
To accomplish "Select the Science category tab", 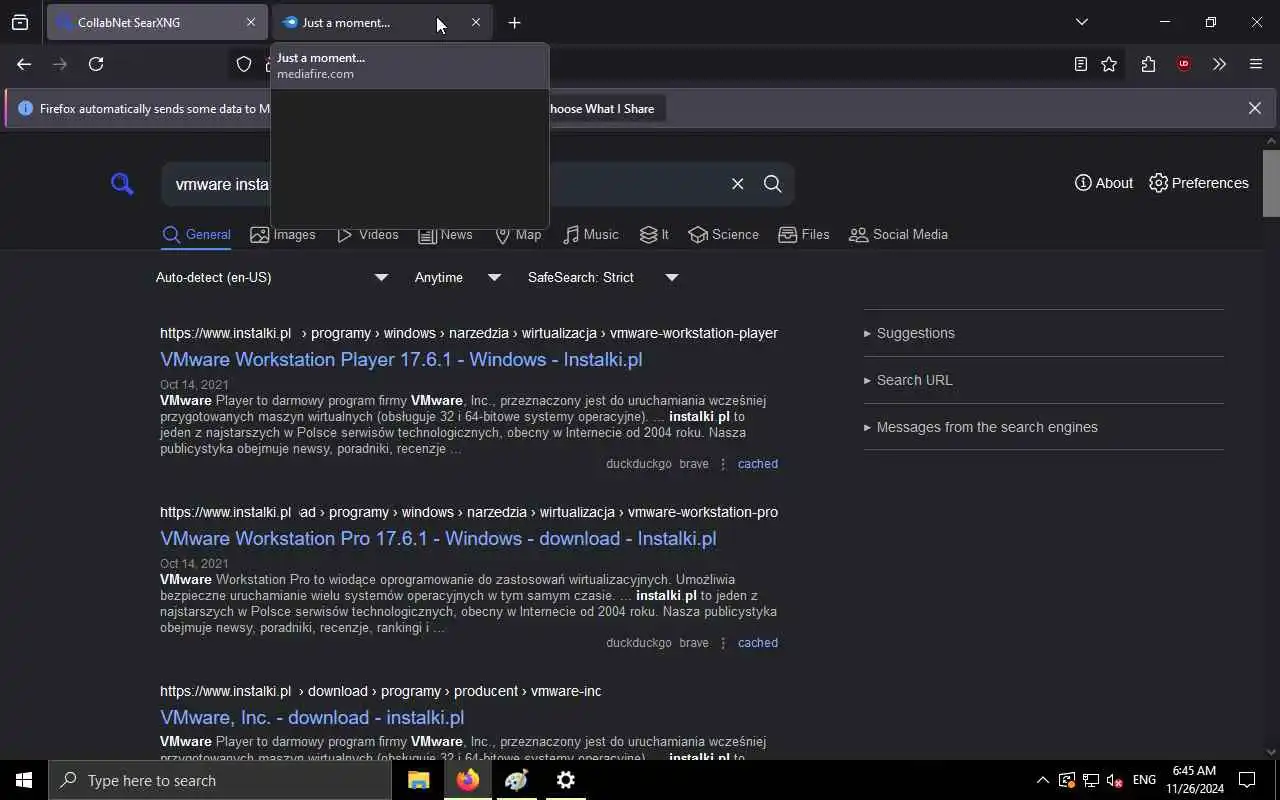I will pyautogui.click(x=724, y=235).
